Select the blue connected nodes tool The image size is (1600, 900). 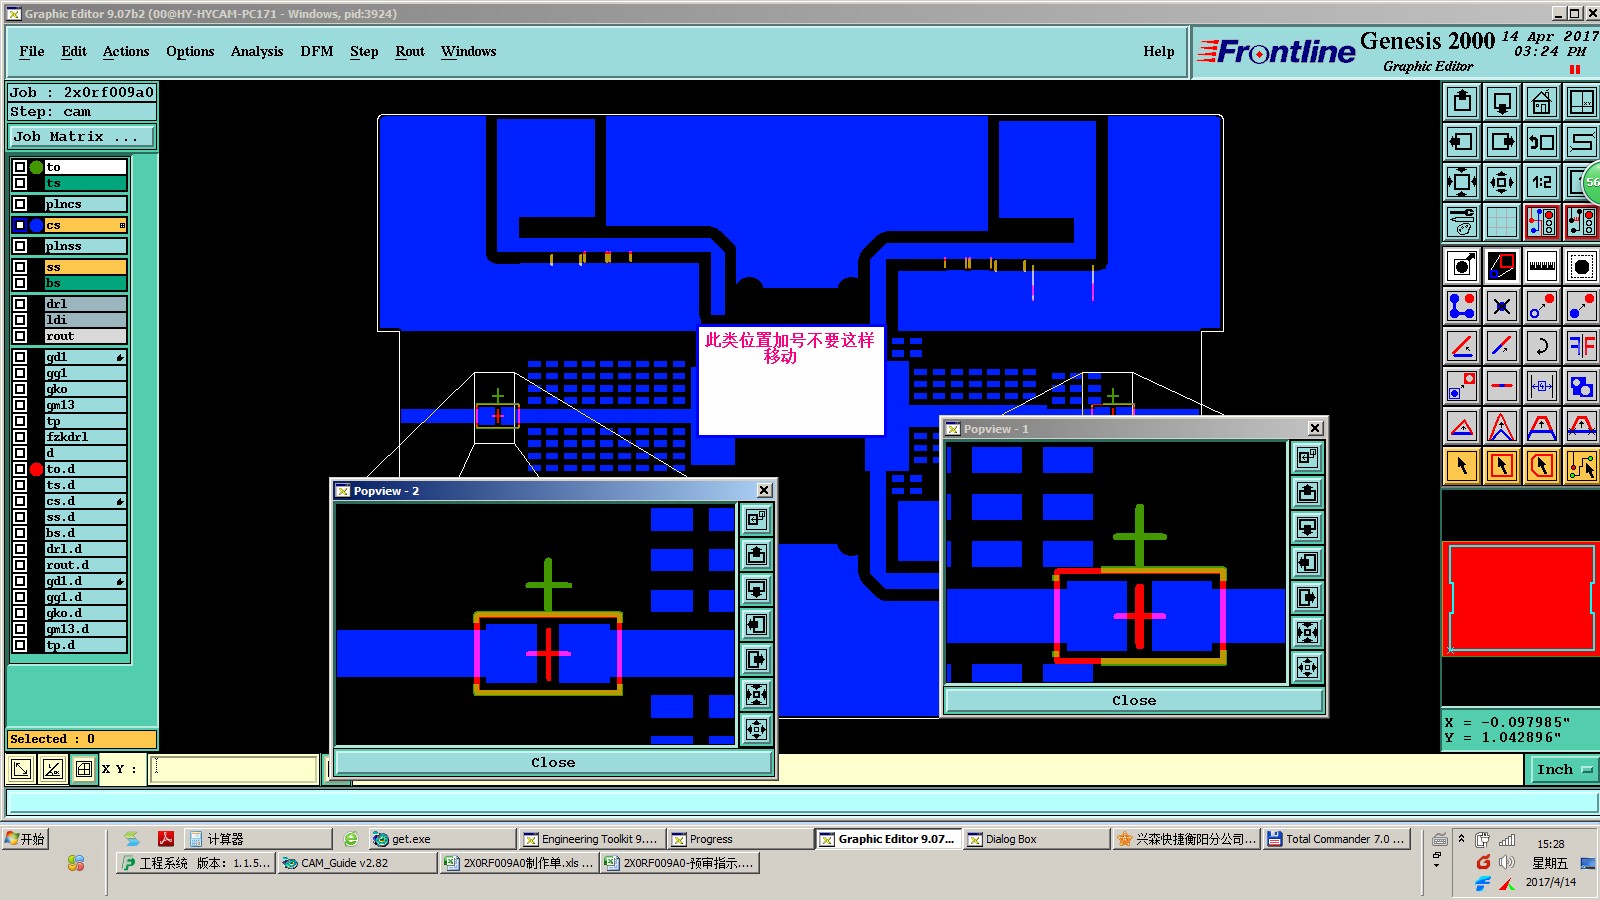click(1462, 306)
